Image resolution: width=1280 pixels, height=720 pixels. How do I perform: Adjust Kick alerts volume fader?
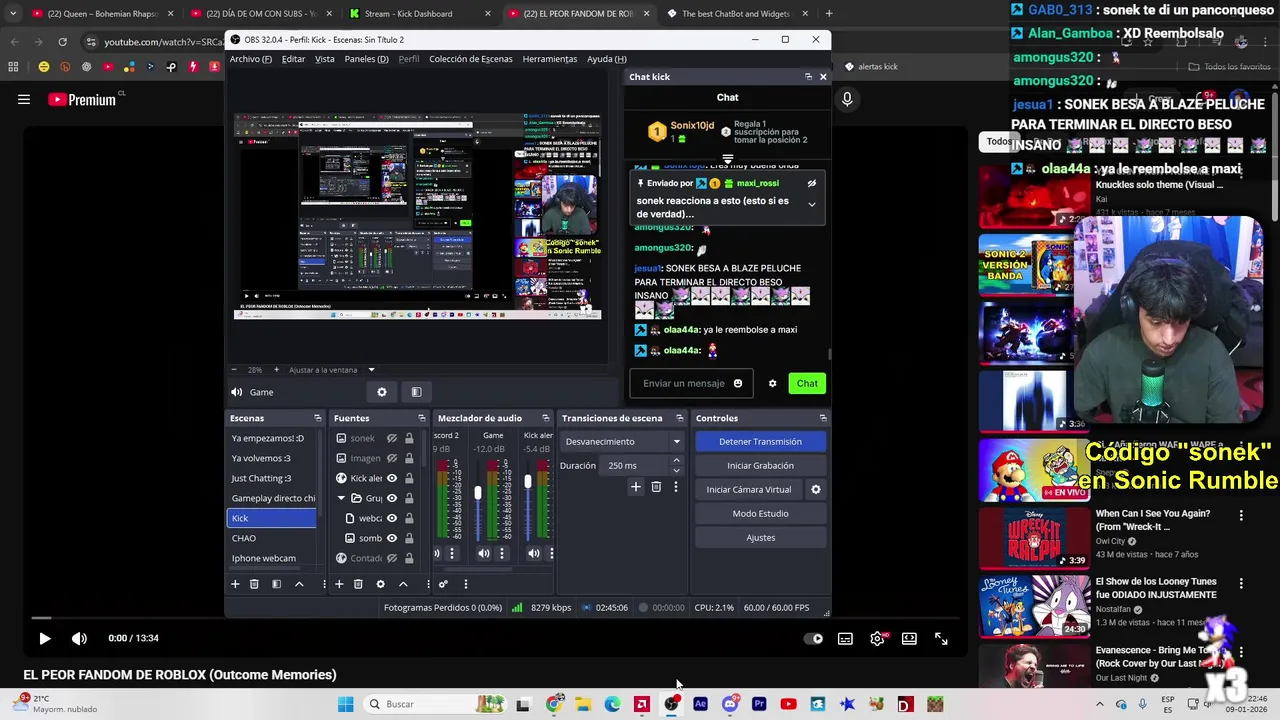click(528, 481)
